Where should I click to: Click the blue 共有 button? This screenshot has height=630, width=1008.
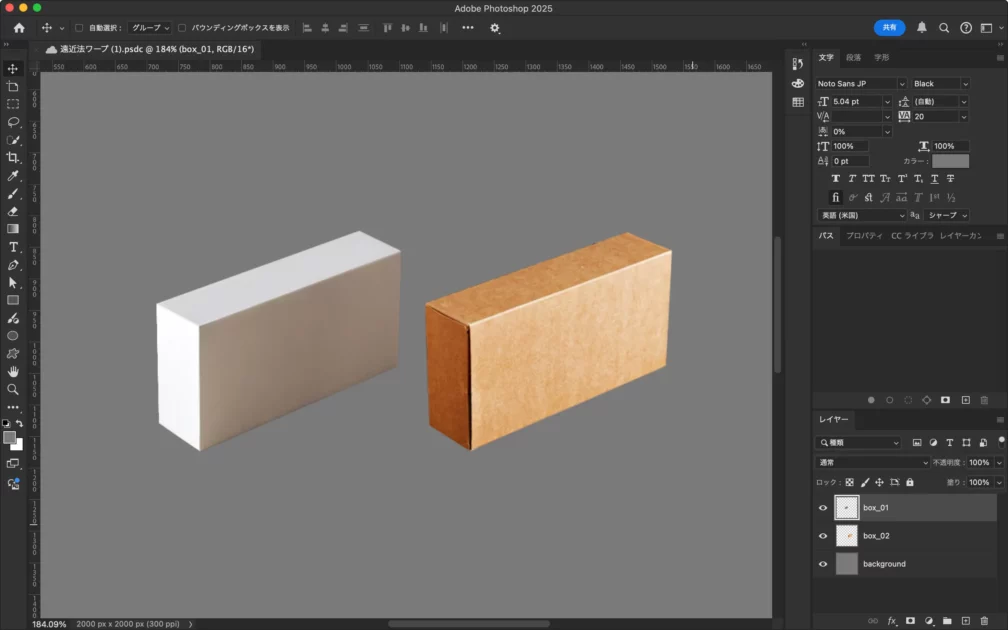pyautogui.click(x=889, y=28)
